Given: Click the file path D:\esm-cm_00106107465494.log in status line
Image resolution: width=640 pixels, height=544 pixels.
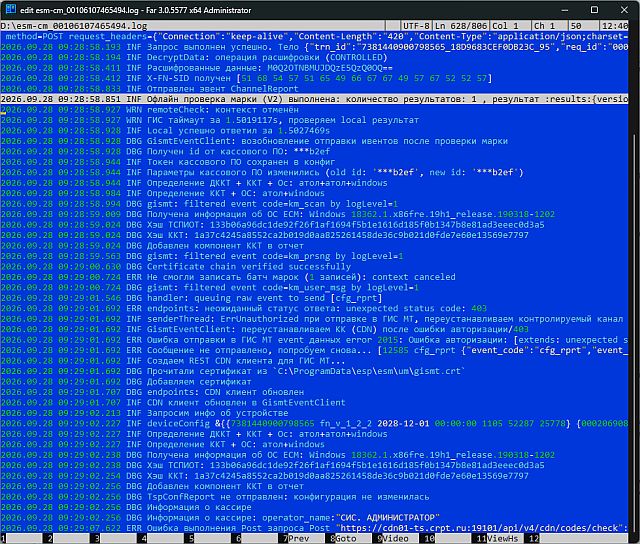Looking at the screenshot, I should pyautogui.click(x=74, y=26).
